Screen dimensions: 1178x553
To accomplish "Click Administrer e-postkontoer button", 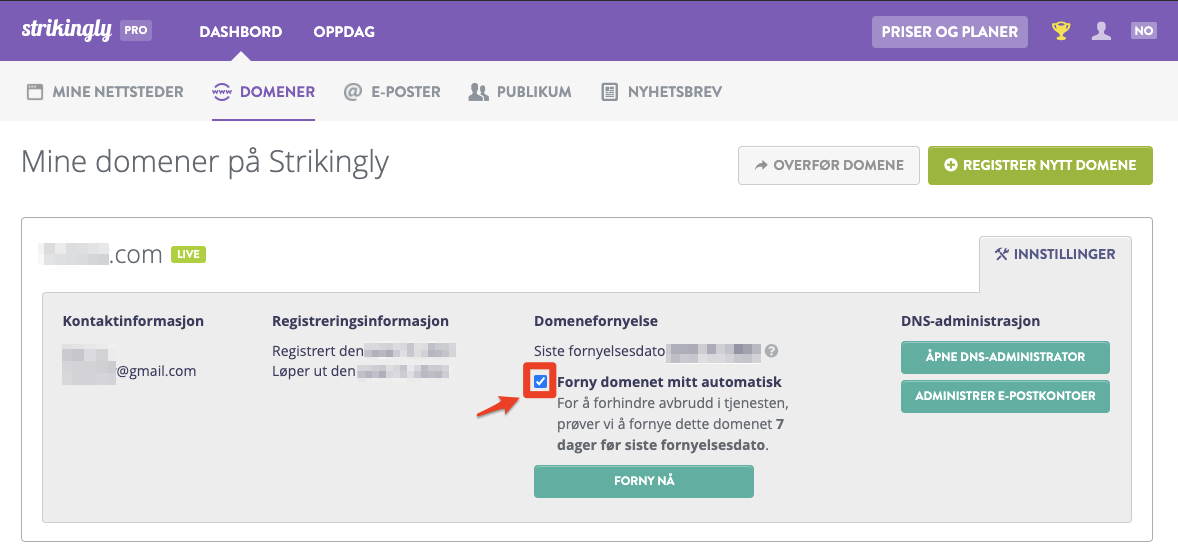I will 1005,396.
